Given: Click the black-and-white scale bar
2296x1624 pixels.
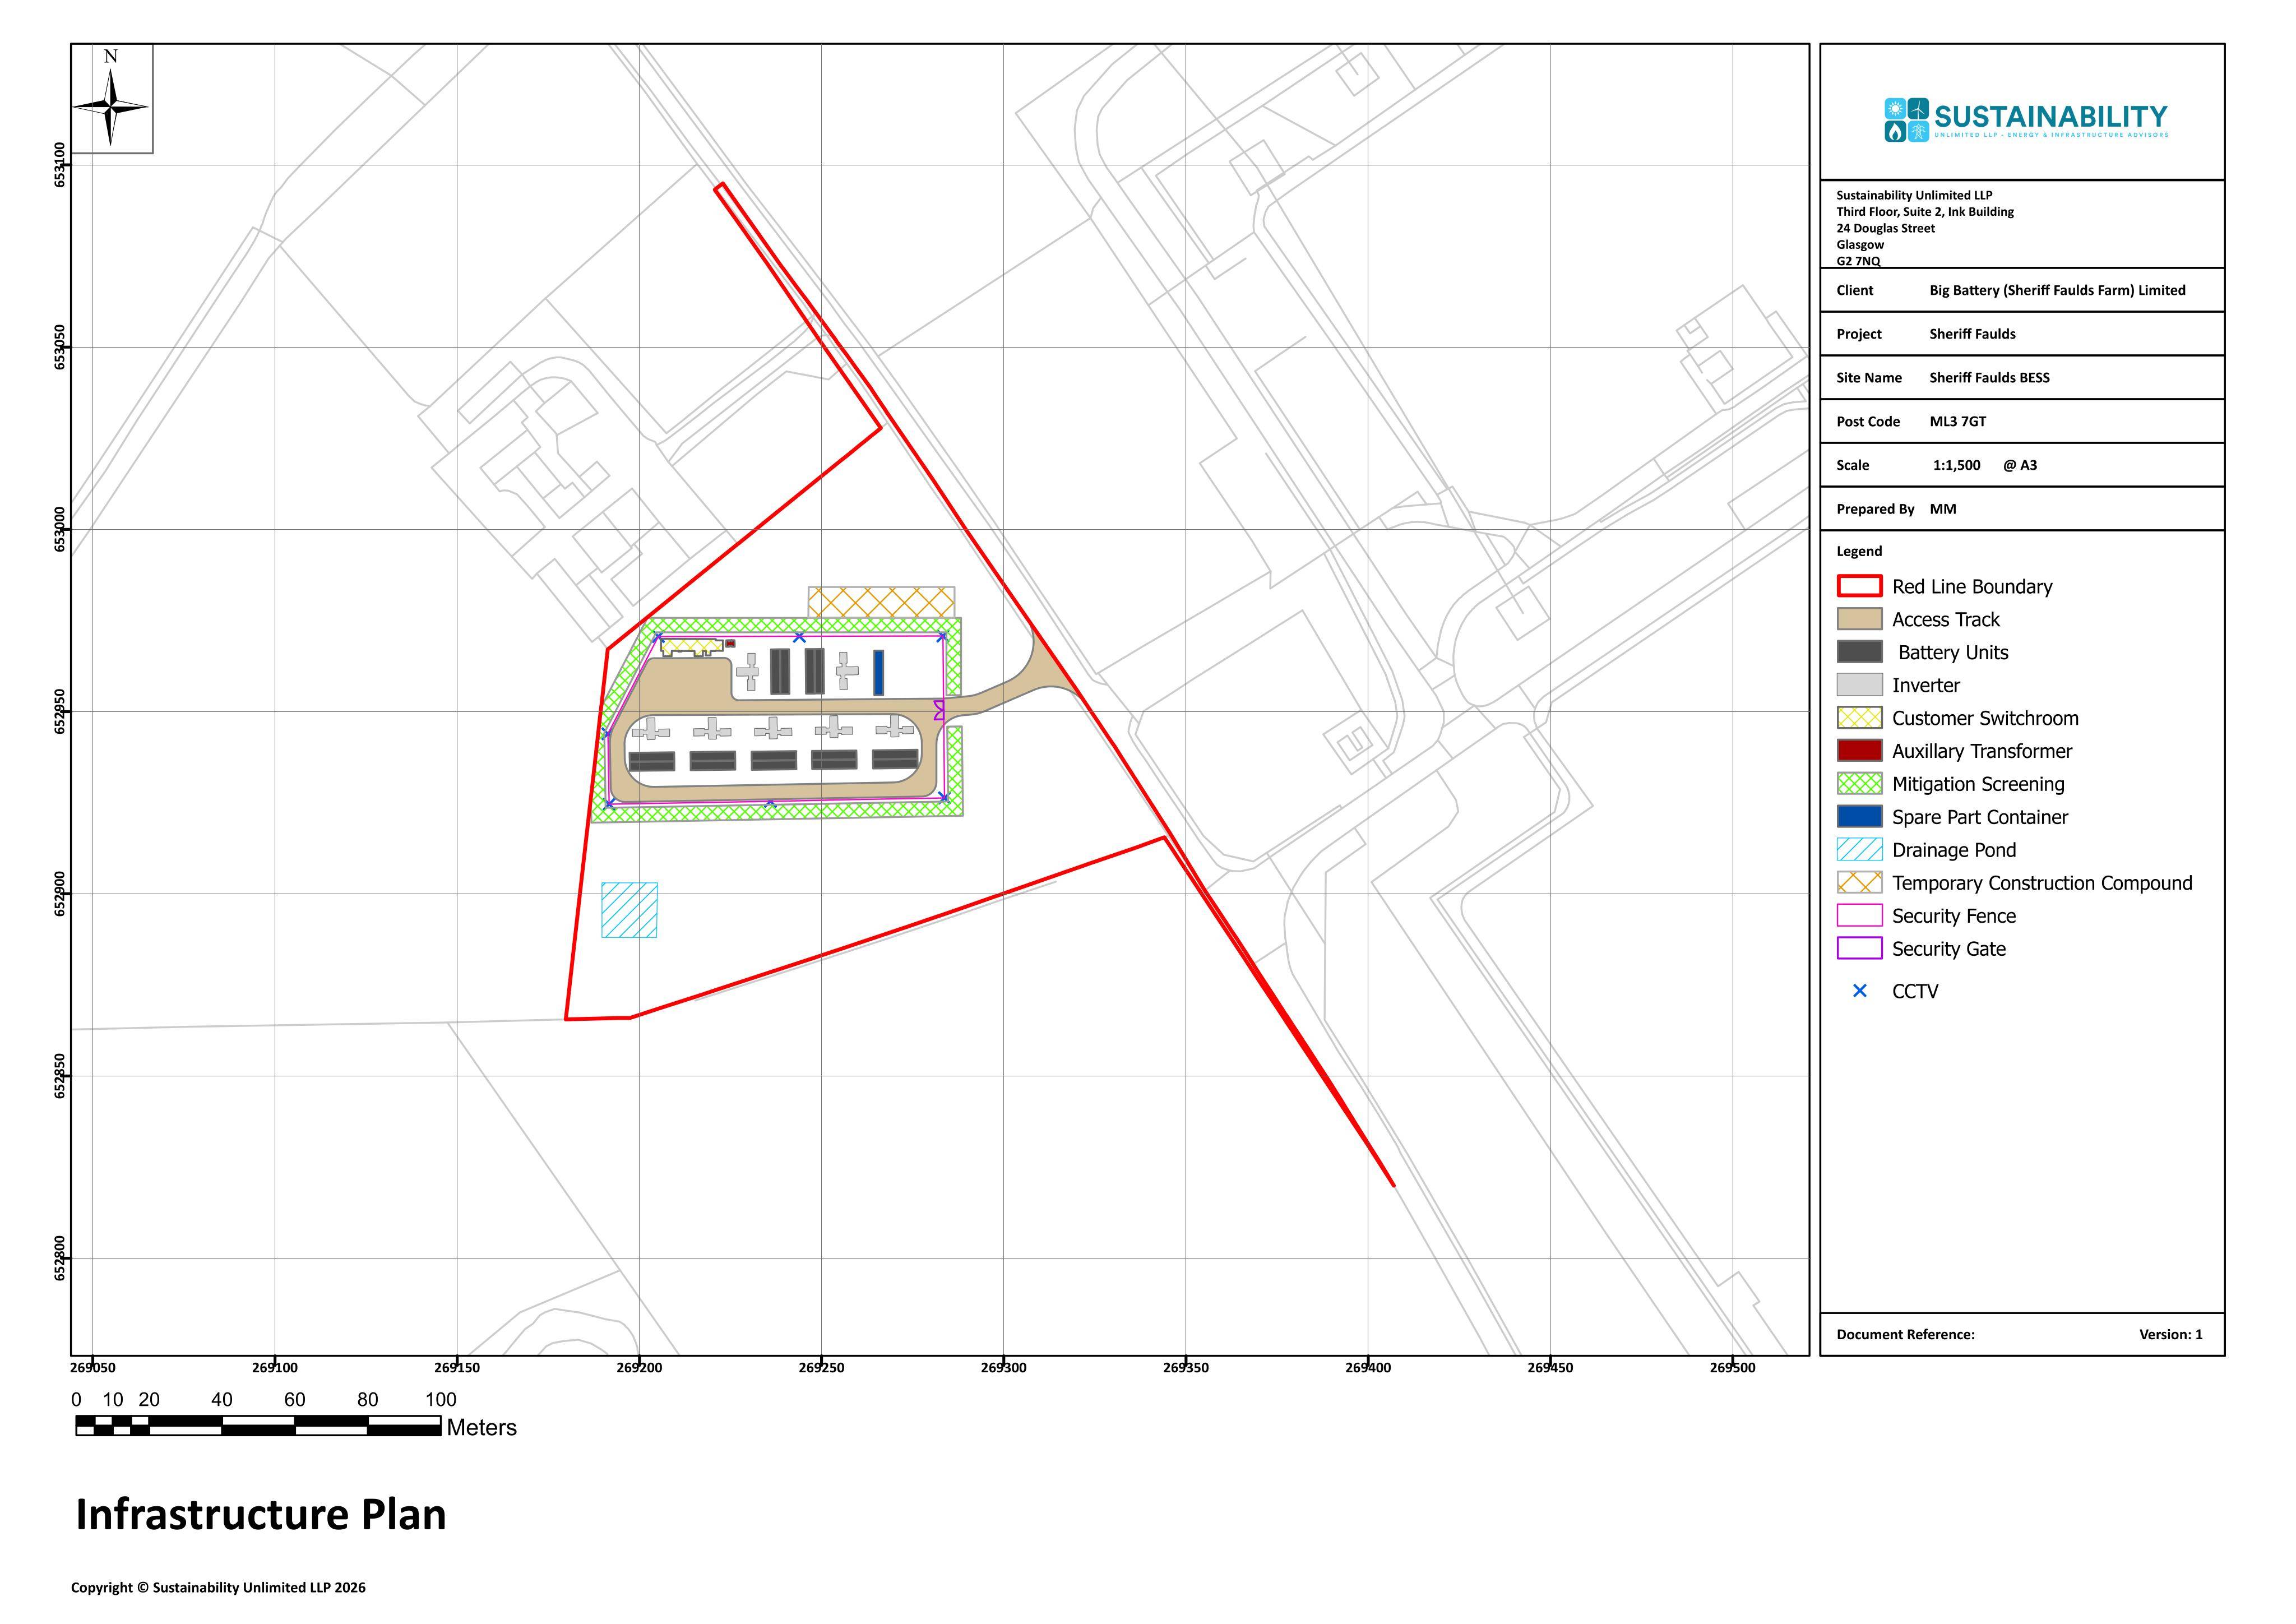Looking at the screenshot, I should click(x=258, y=1426).
